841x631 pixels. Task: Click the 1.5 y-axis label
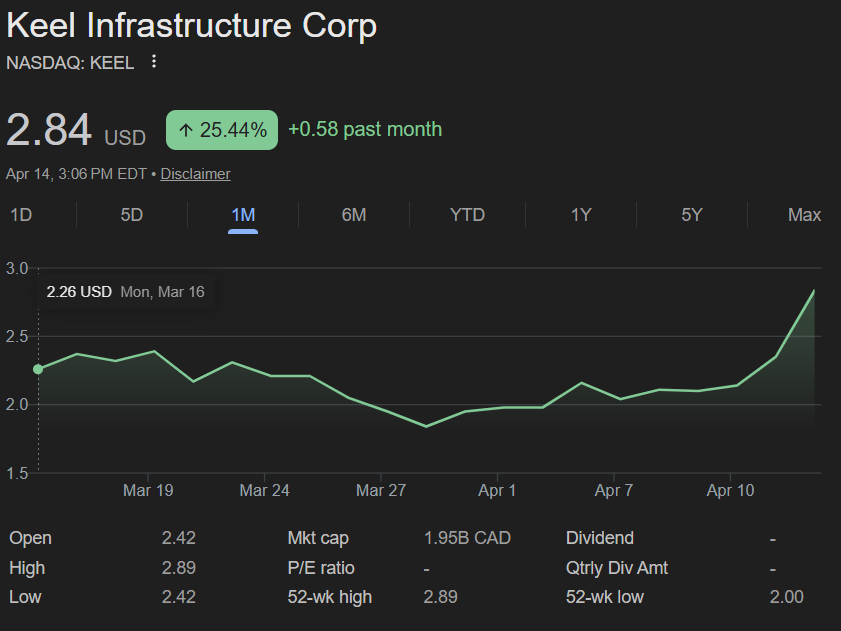coord(17,473)
